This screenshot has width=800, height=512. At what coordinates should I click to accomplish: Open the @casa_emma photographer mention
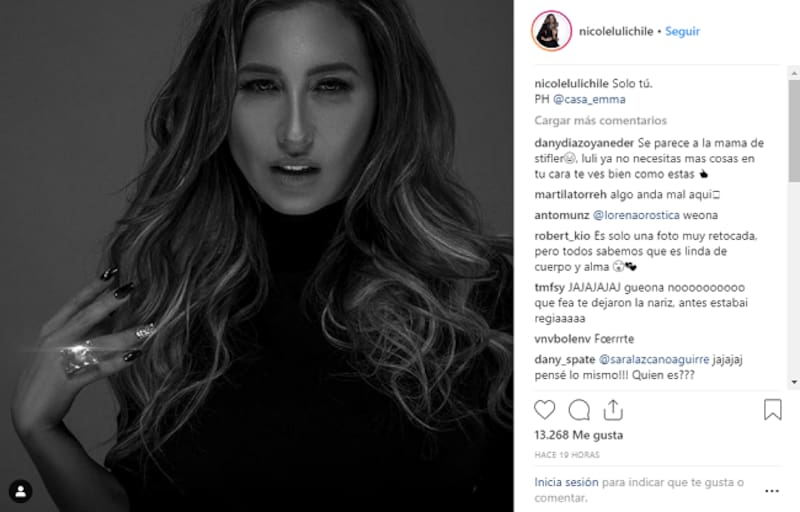(589, 99)
